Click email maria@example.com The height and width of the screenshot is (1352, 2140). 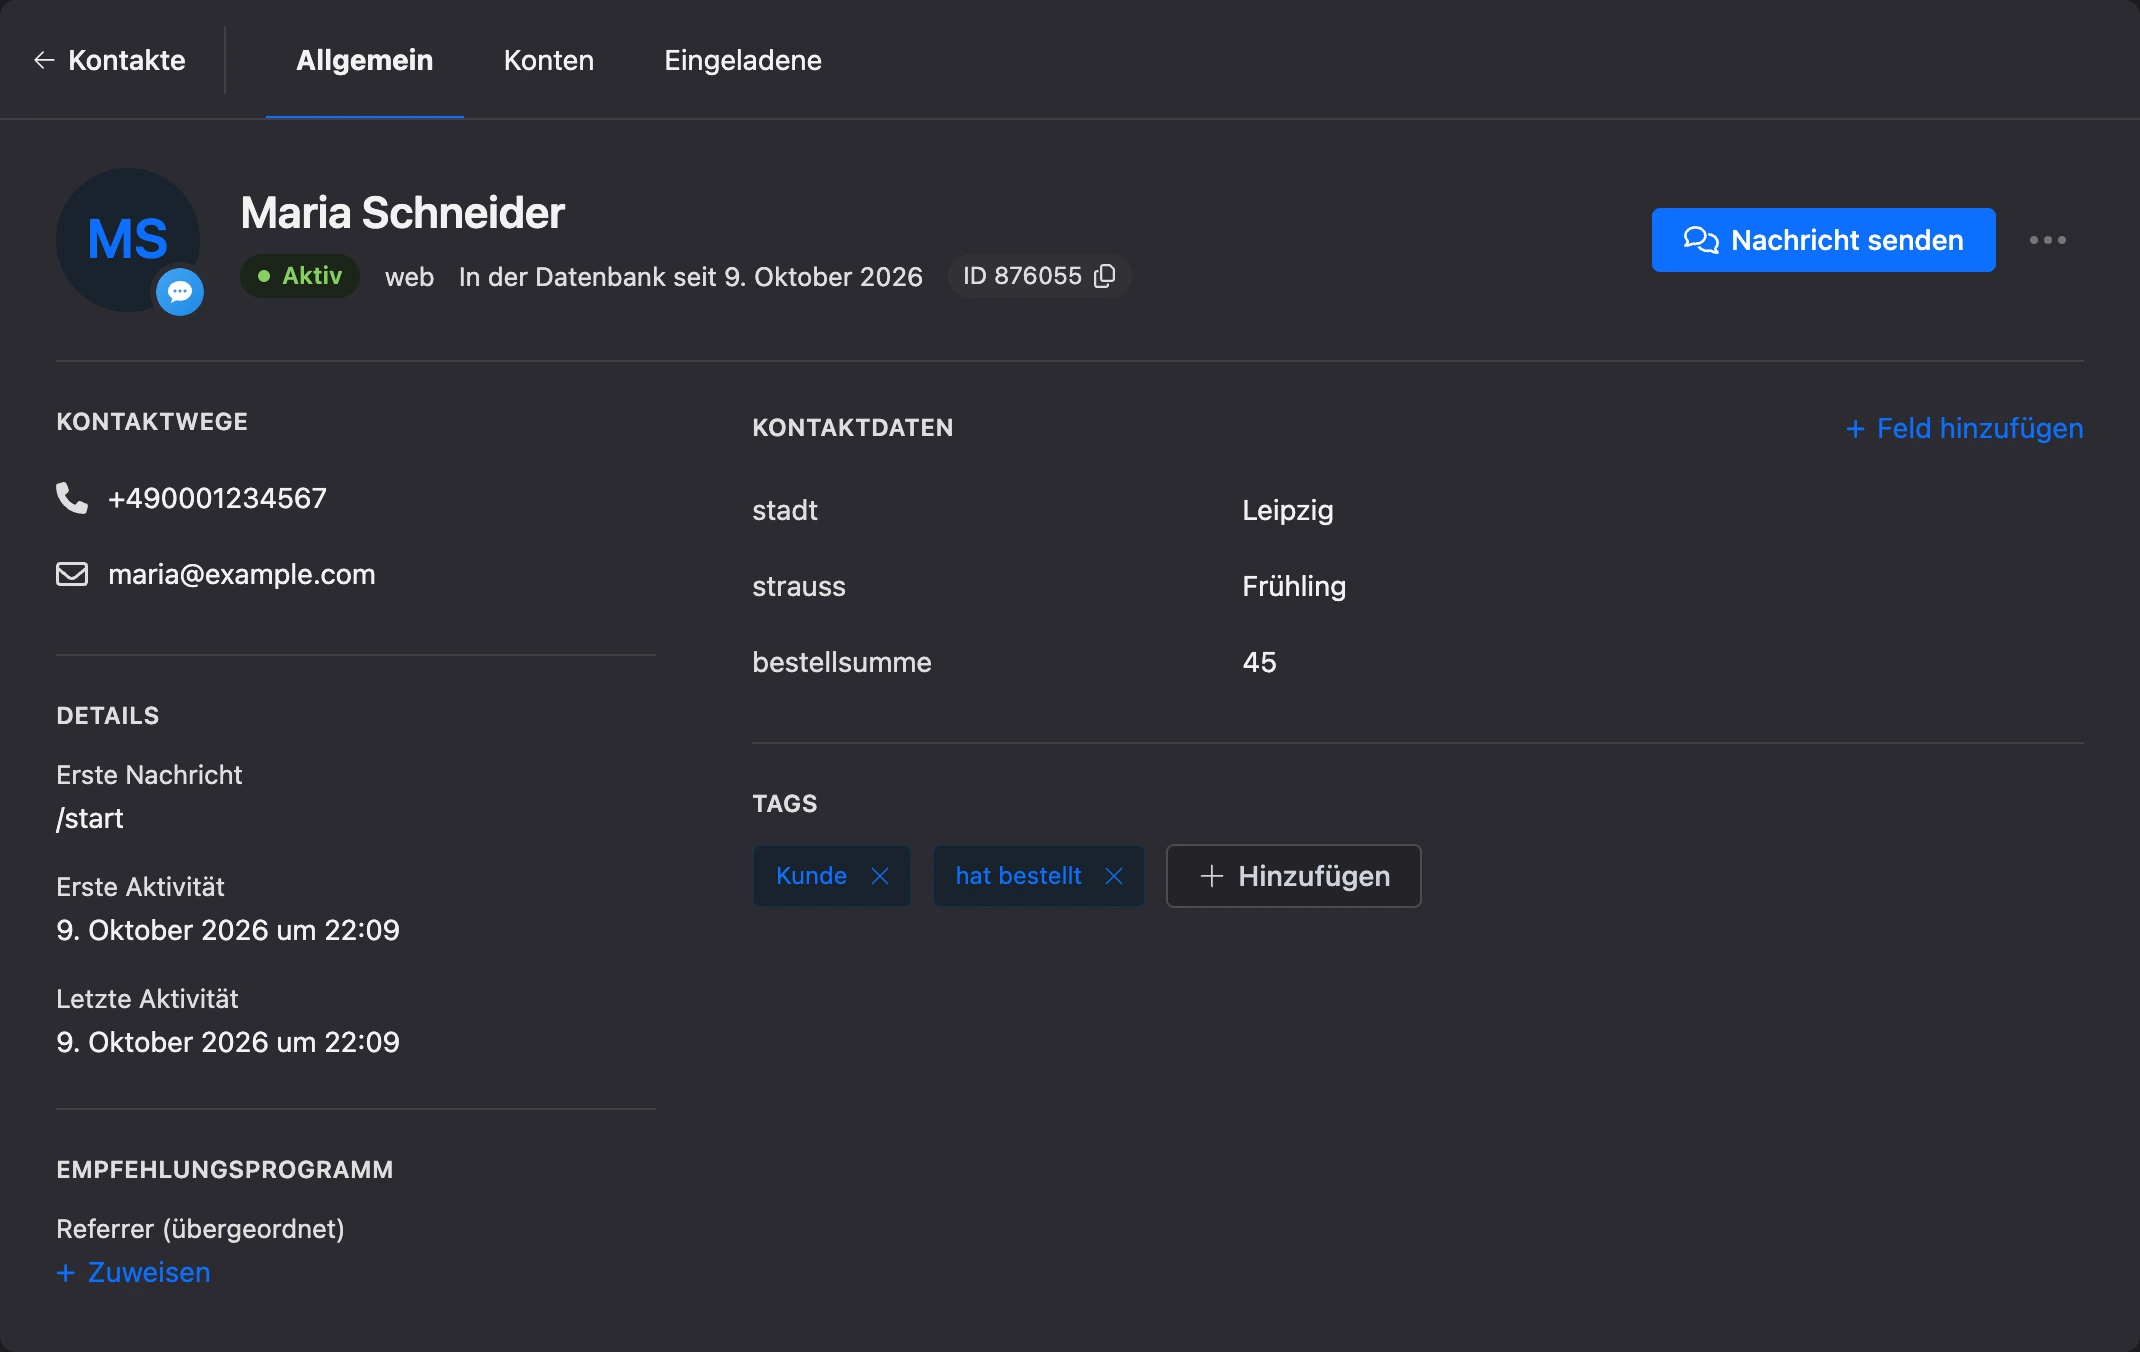tap(242, 574)
